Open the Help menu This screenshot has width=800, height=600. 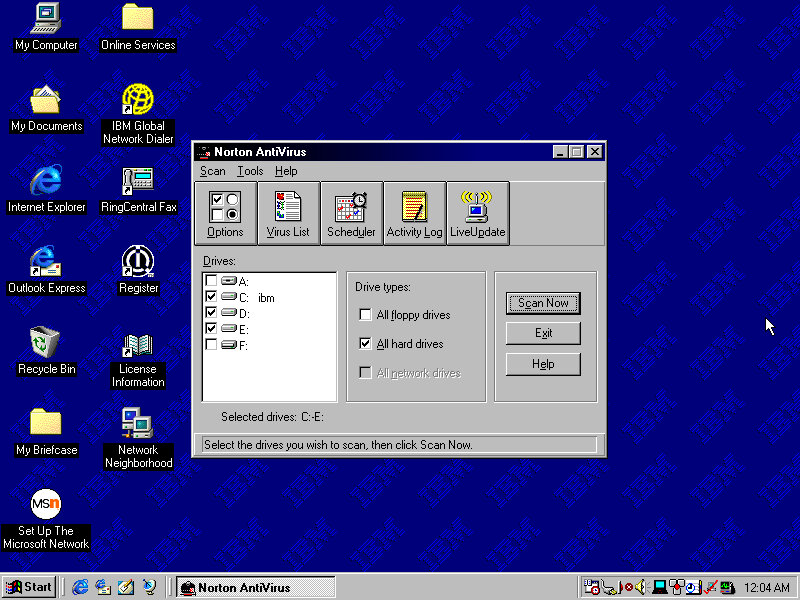click(286, 171)
